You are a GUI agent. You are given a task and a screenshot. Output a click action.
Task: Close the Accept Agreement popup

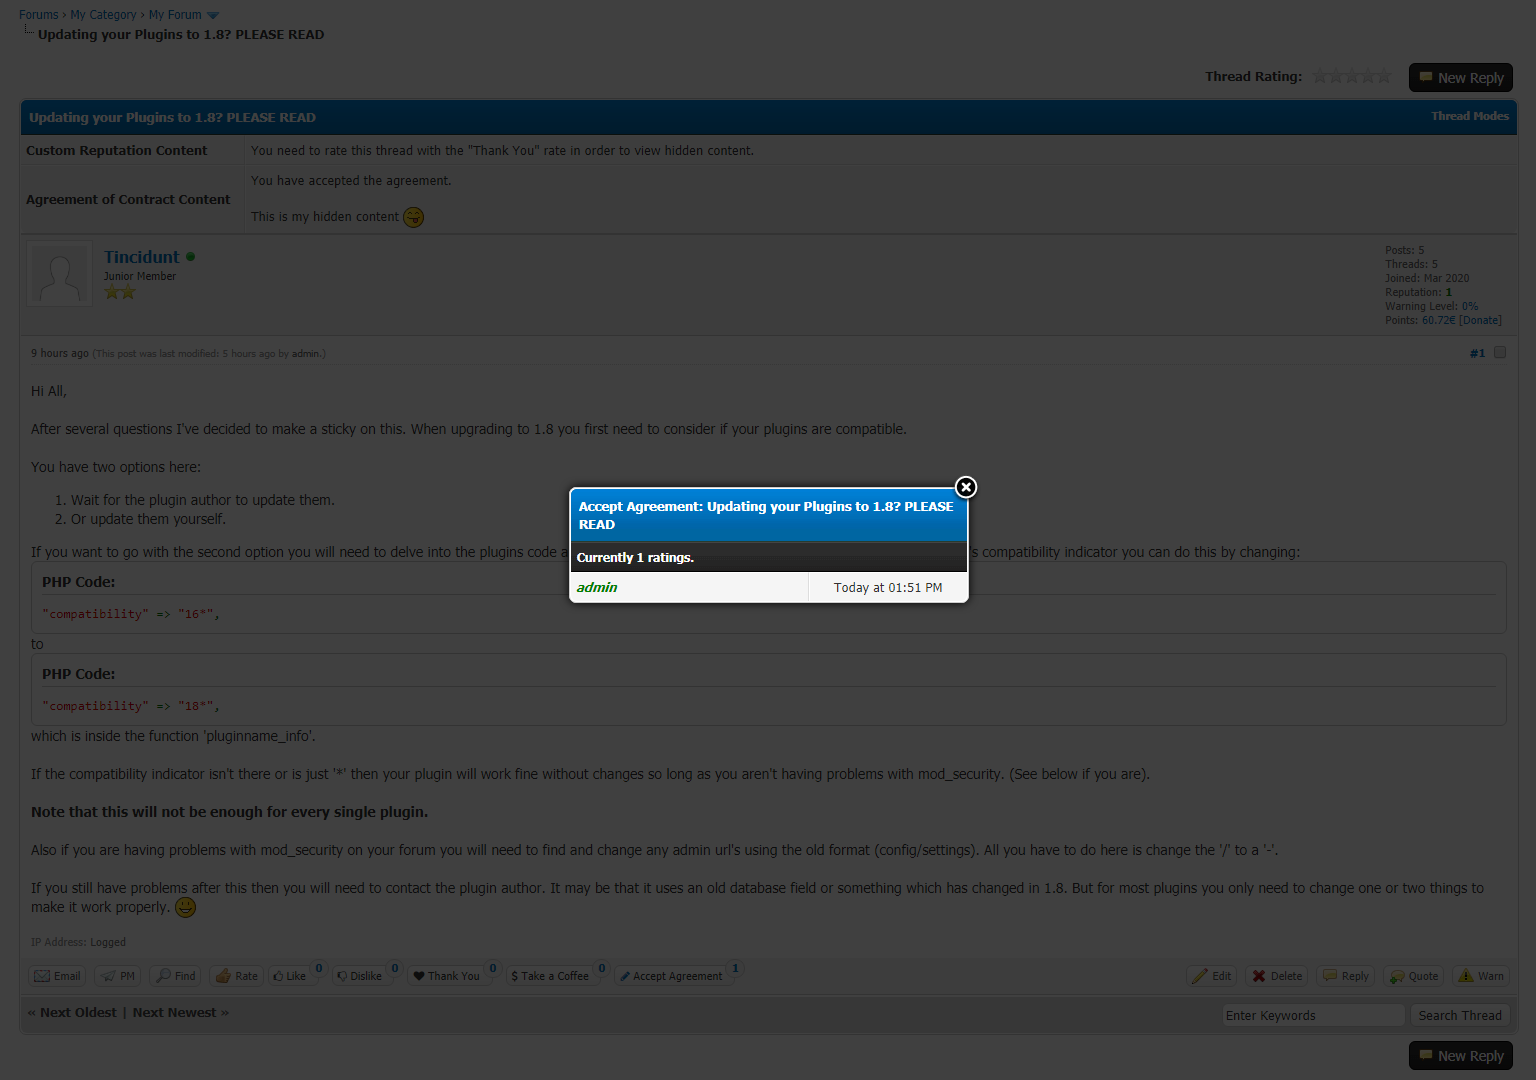point(965,487)
